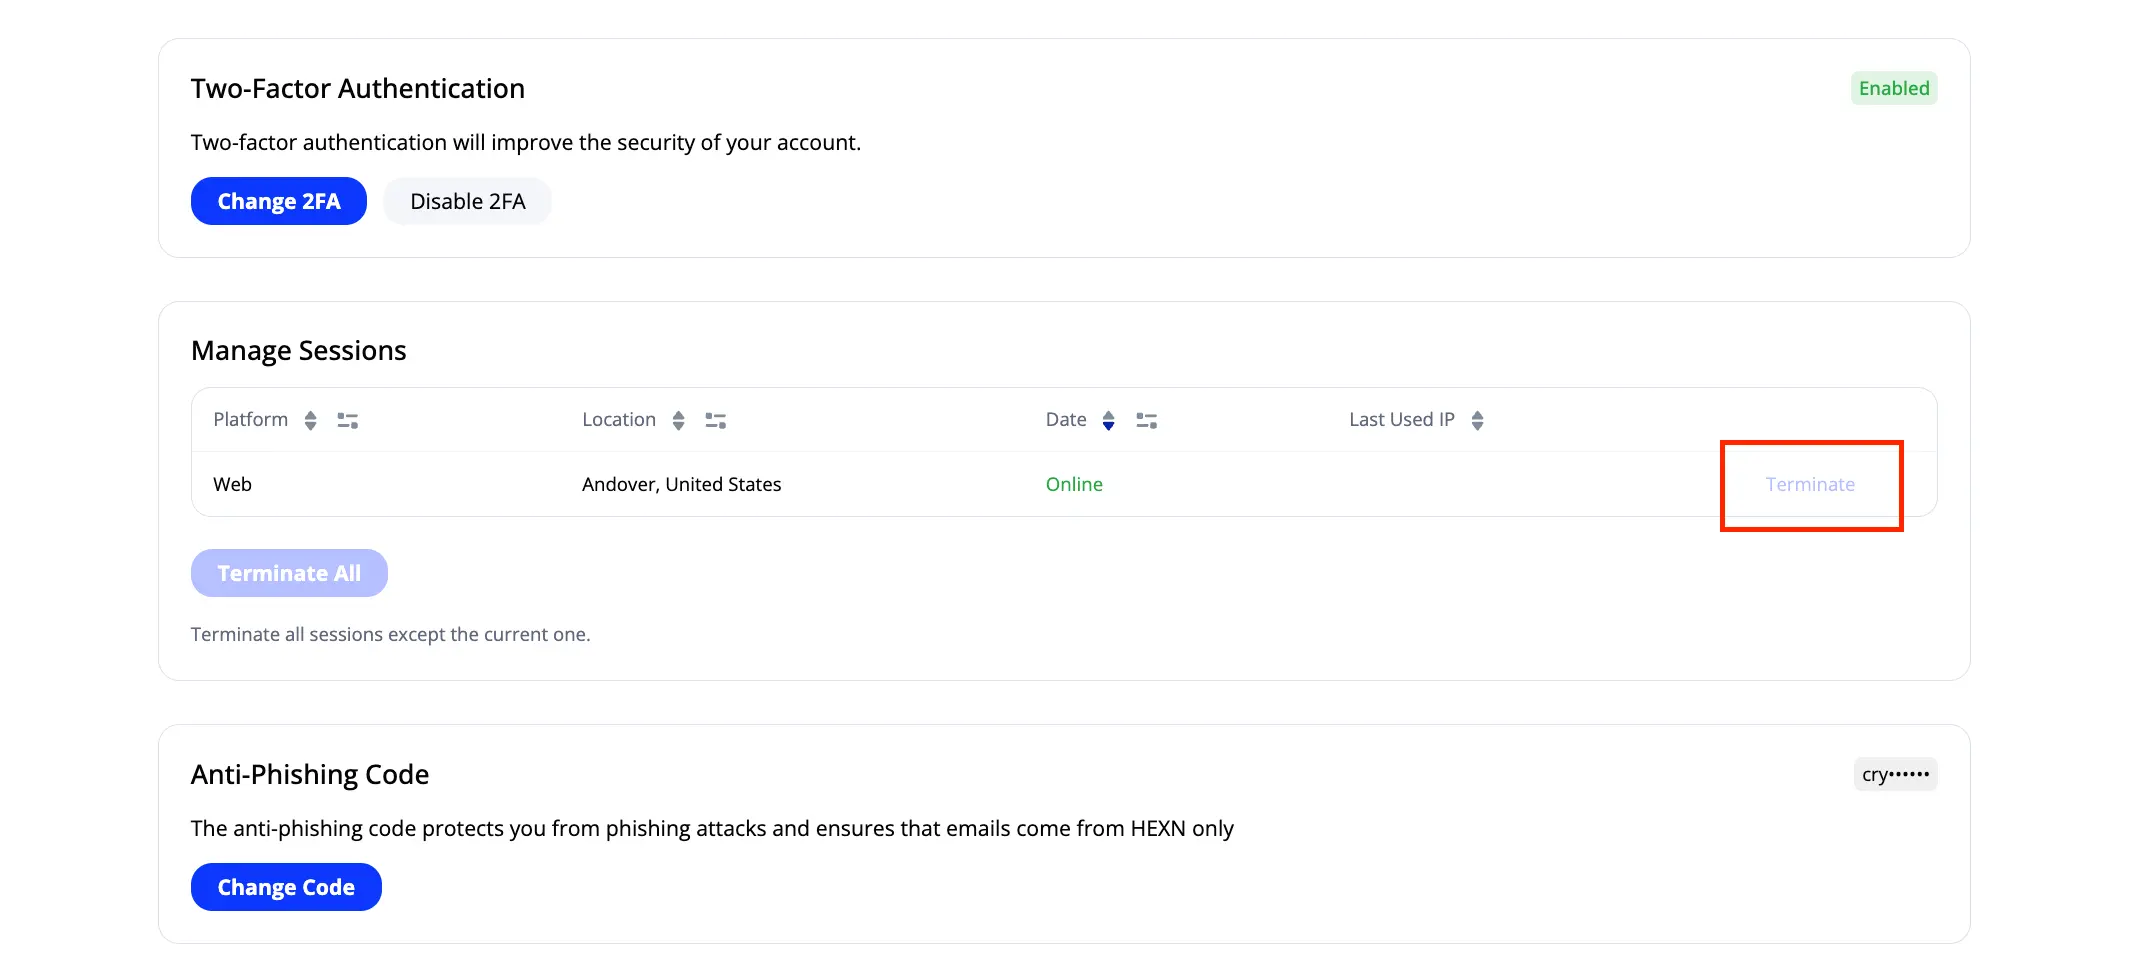
Task: Terminate the Web session from Andover
Action: point(1810,485)
